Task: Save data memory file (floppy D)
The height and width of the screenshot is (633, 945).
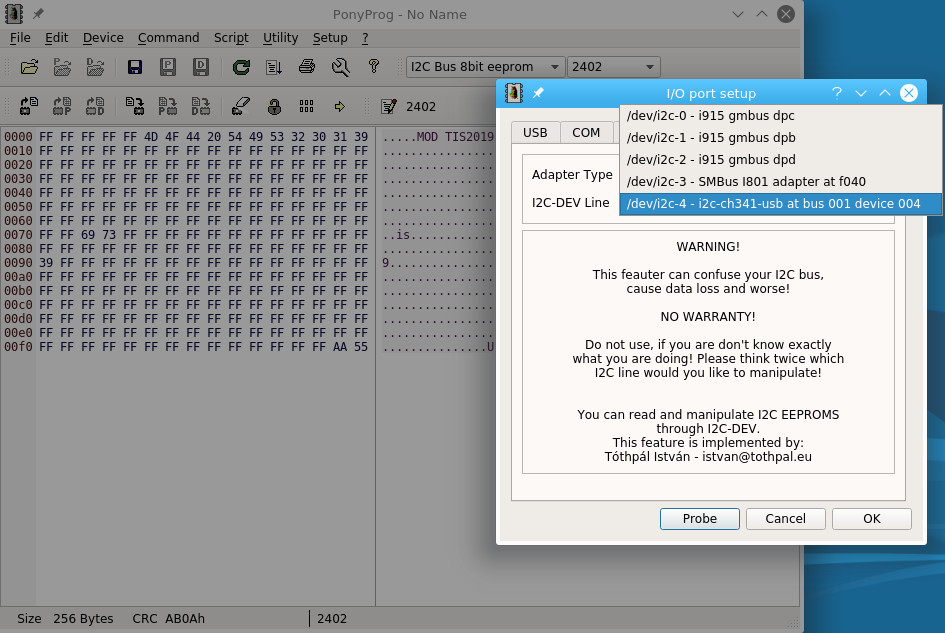Action: (x=201, y=66)
